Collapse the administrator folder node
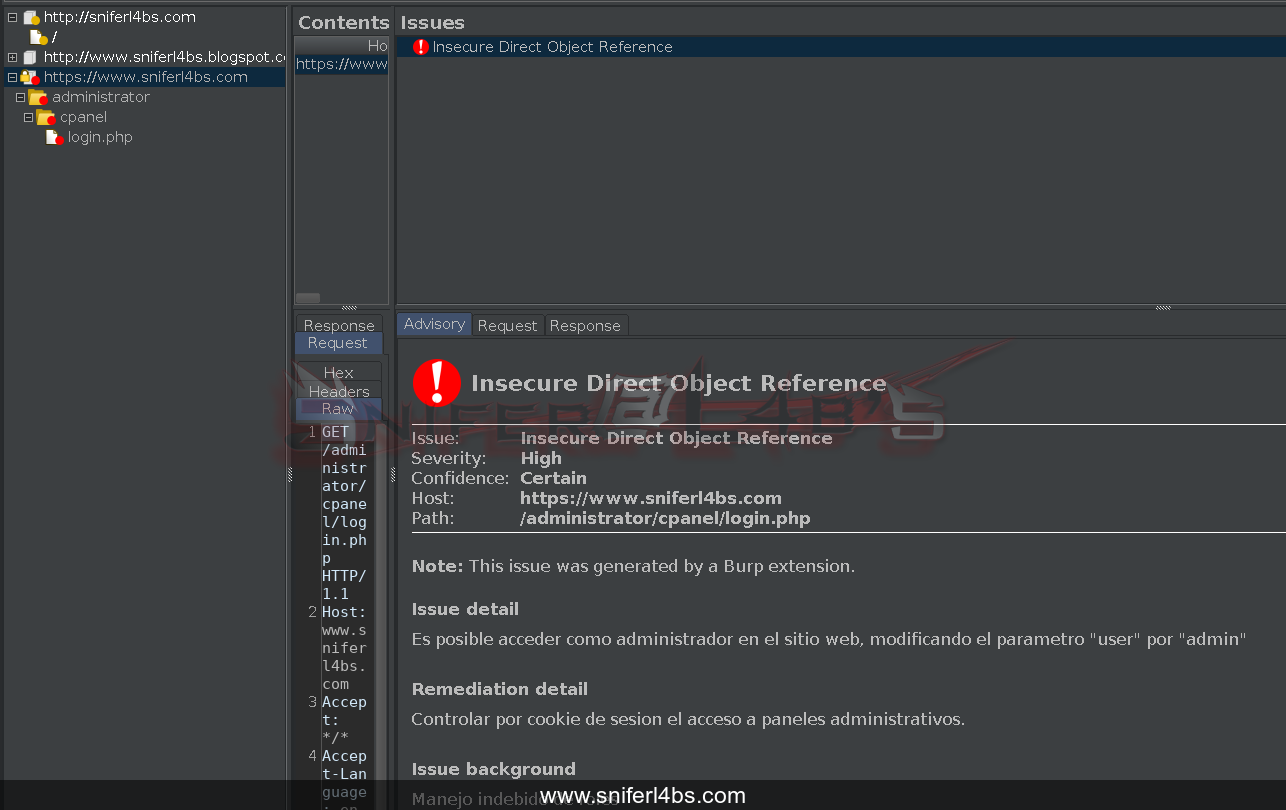The width and height of the screenshot is (1286, 810). (x=20, y=97)
